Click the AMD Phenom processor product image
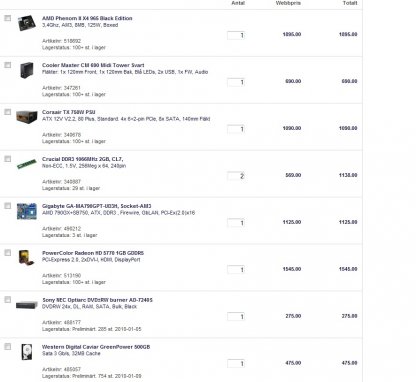Screen dimensions: 416x382 click(27, 23)
